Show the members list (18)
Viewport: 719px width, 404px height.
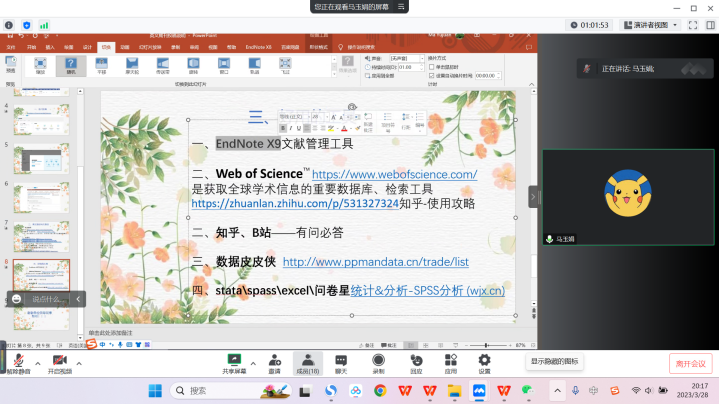307,360
